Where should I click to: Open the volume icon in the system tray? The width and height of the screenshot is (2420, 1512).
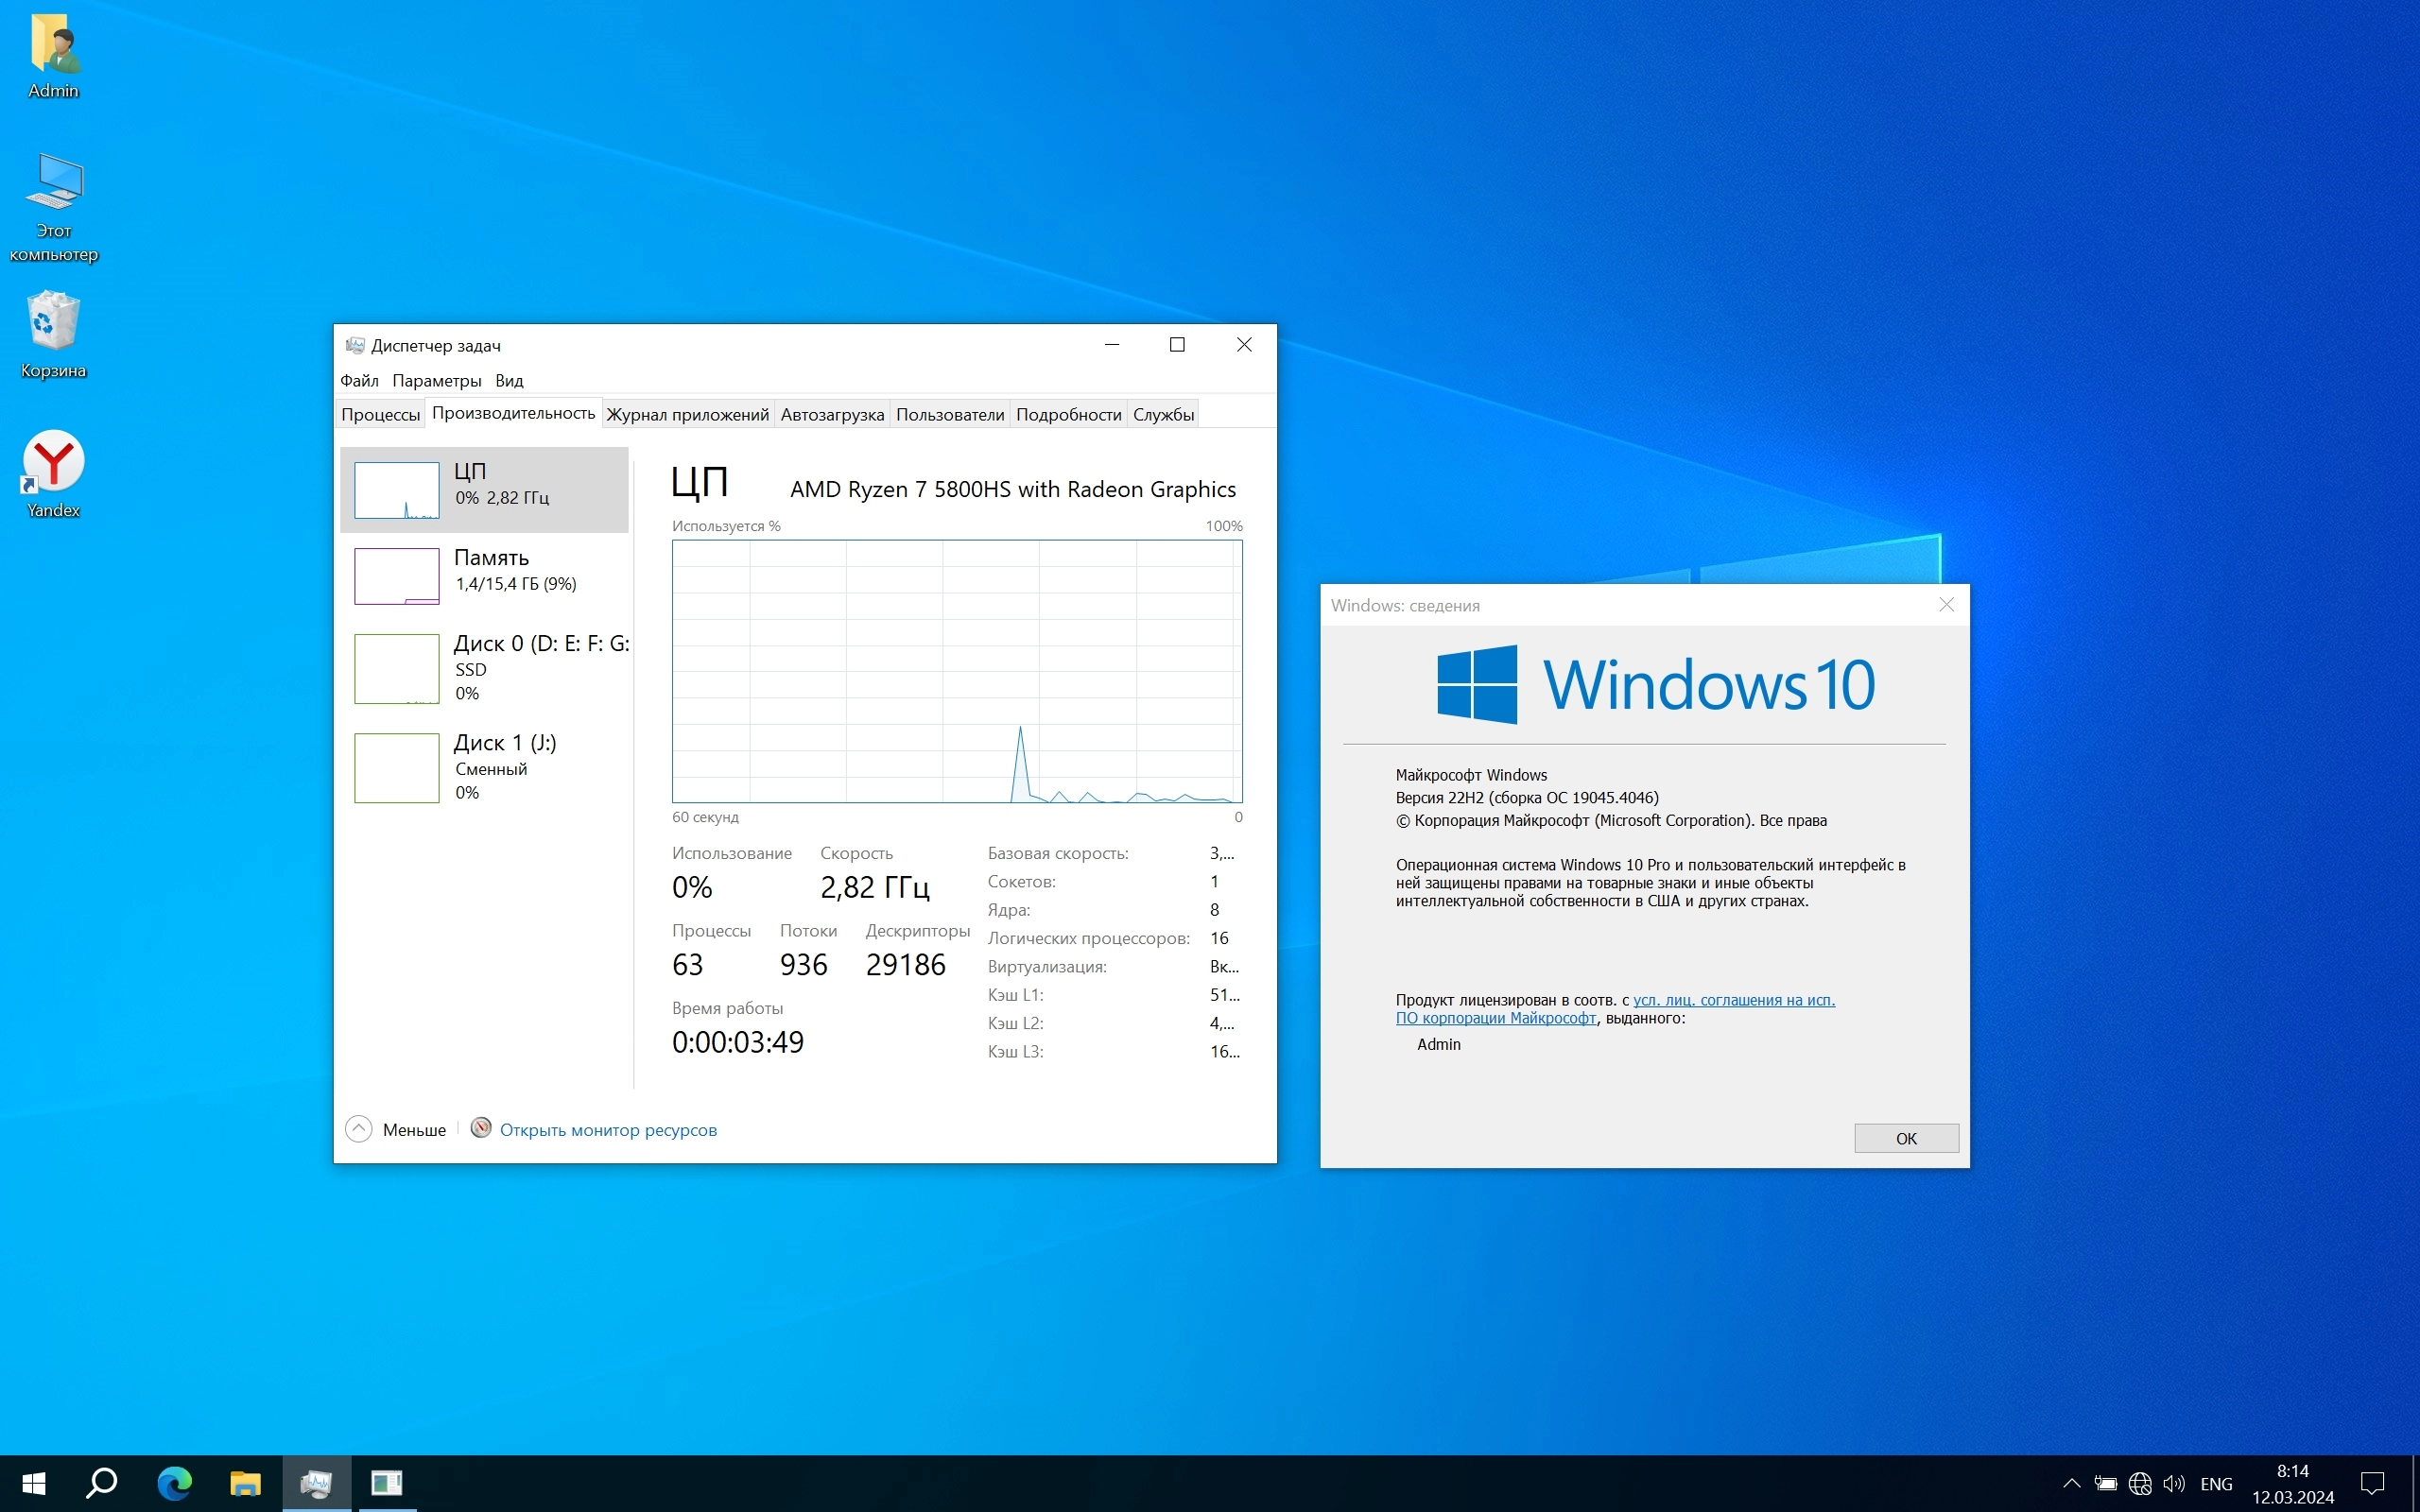(2173, 1484)
